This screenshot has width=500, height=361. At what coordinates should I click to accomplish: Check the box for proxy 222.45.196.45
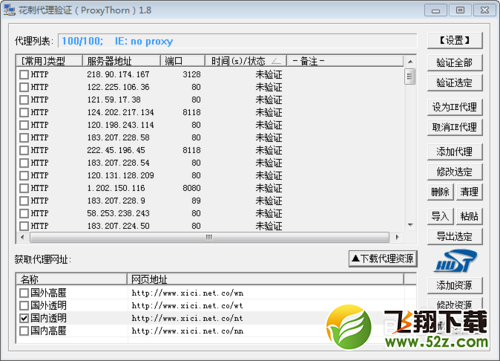pyautogui.click(x=24, y=150)
